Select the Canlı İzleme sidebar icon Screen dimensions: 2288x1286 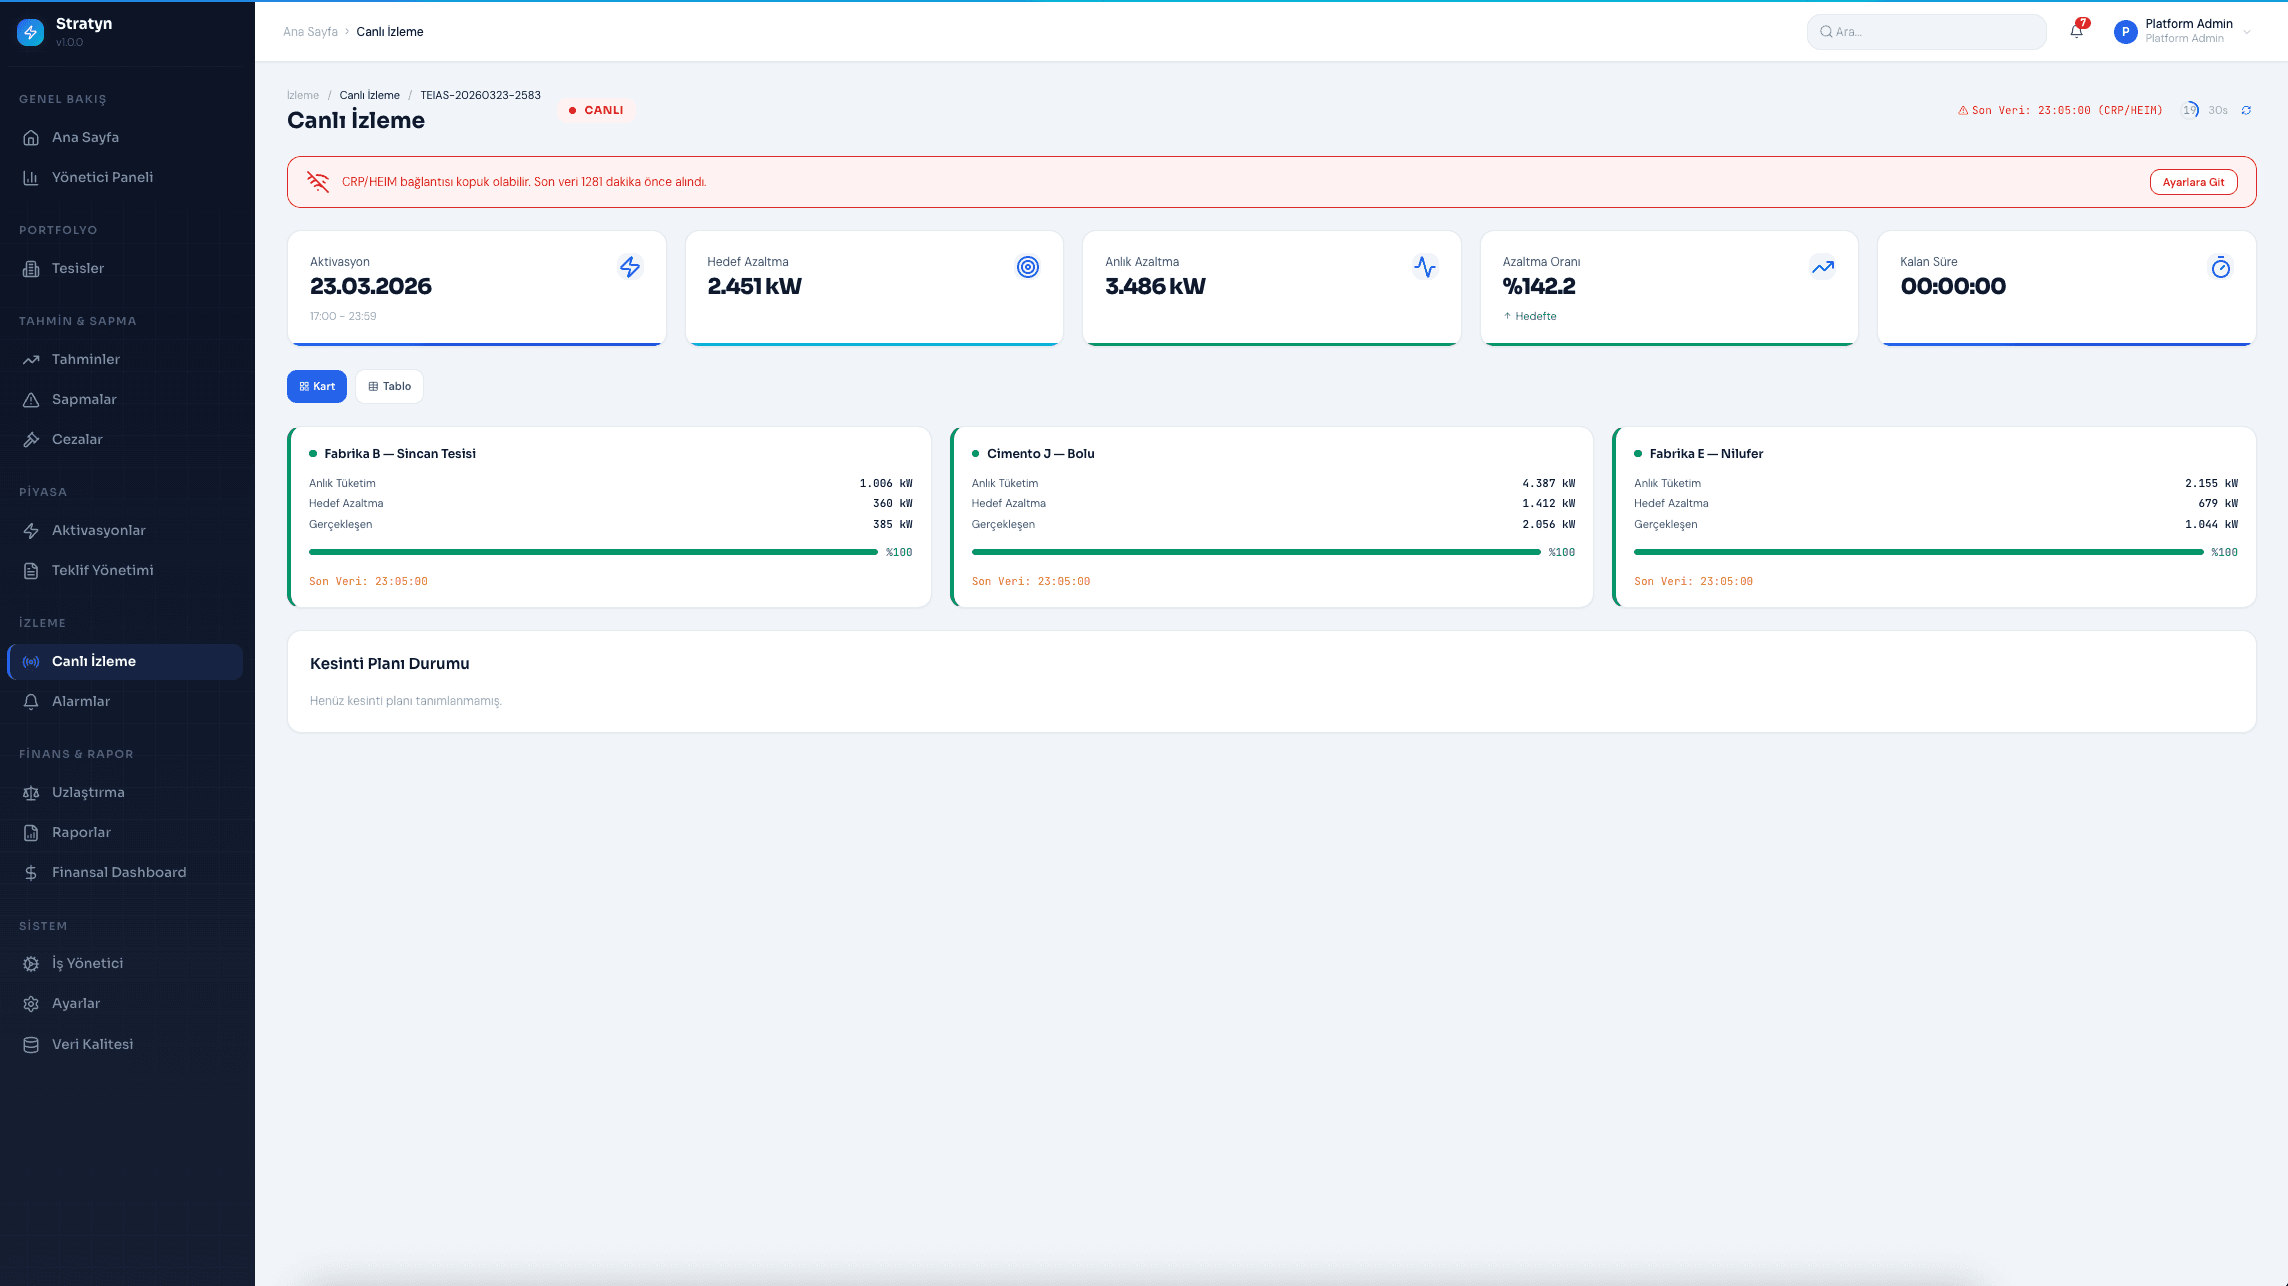pos(30,661)
